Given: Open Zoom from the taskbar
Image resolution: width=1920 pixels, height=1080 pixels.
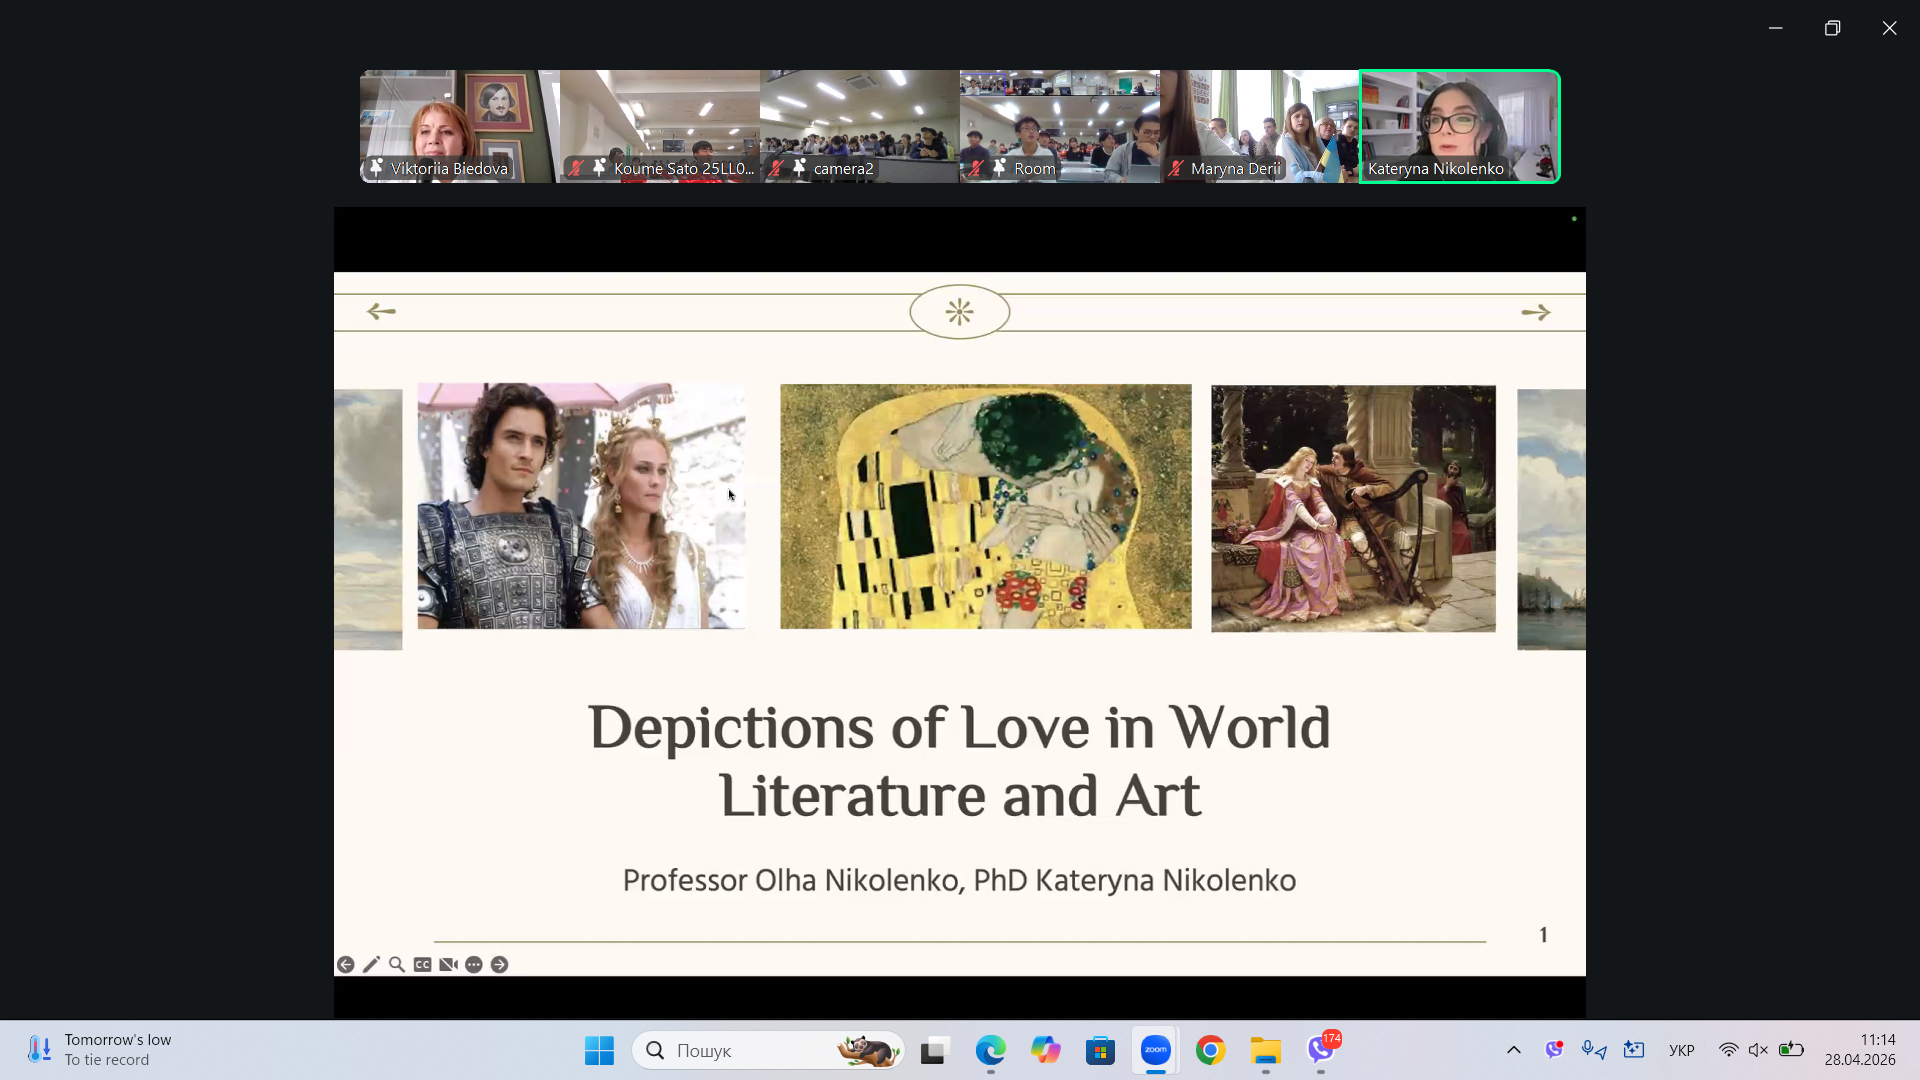Looking at the screenshot, I should 1155,1050.
